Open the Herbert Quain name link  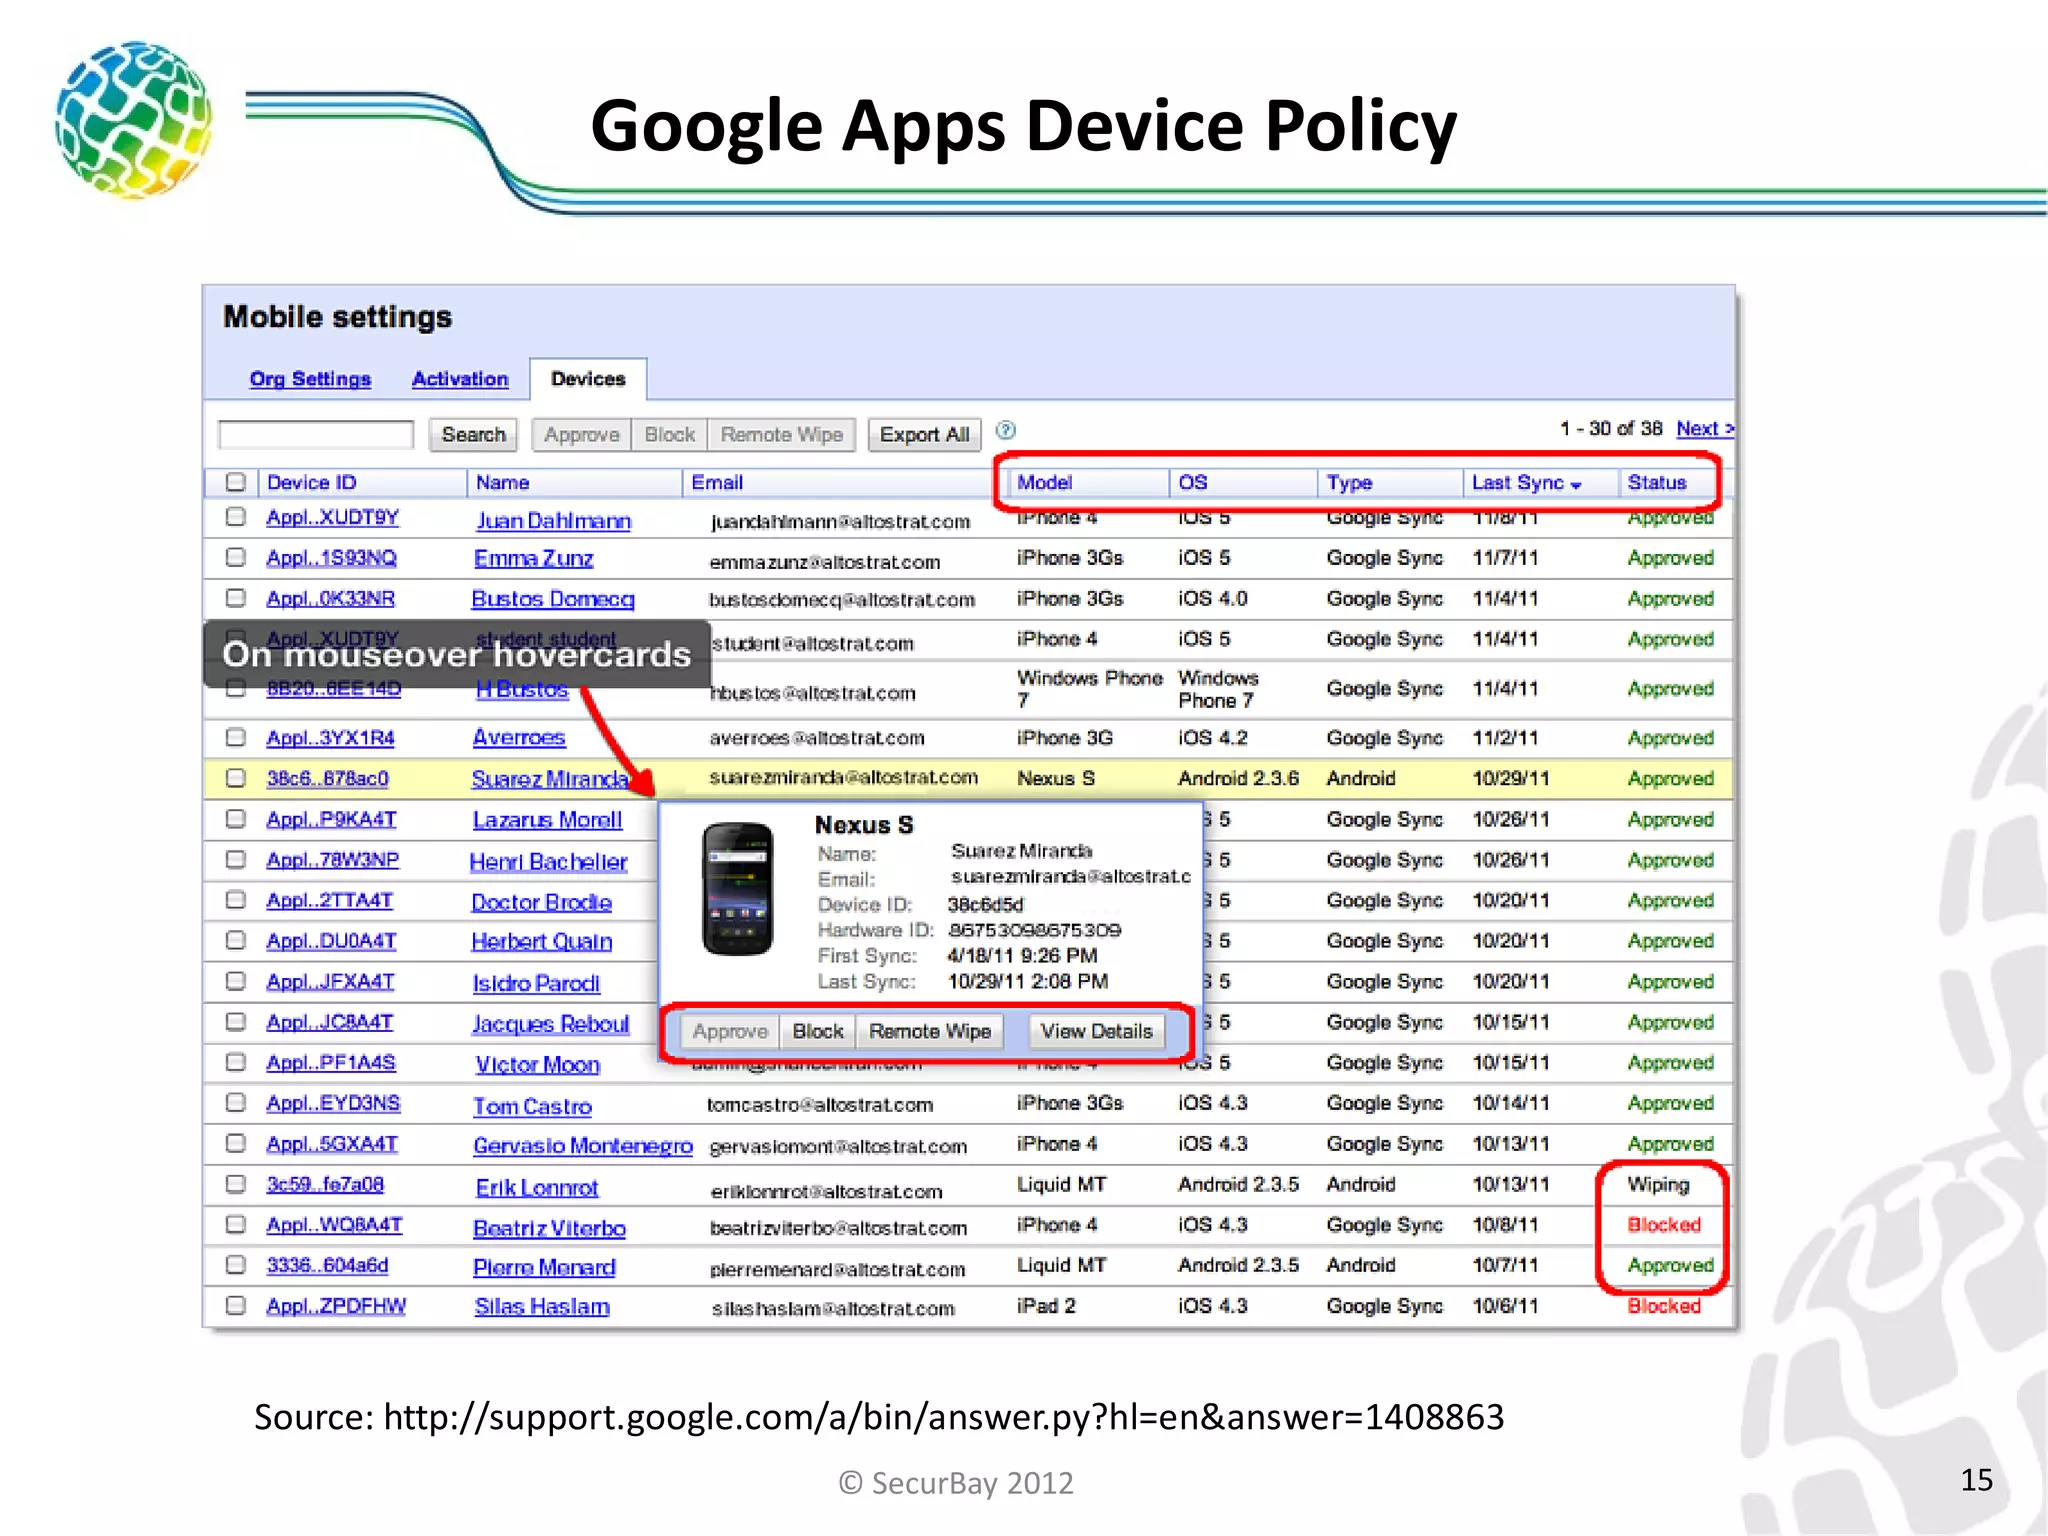coord(541,942)
